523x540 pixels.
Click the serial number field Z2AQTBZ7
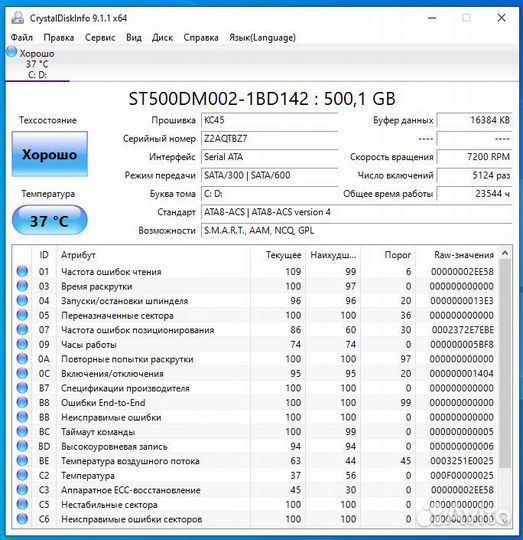point(269,138)
